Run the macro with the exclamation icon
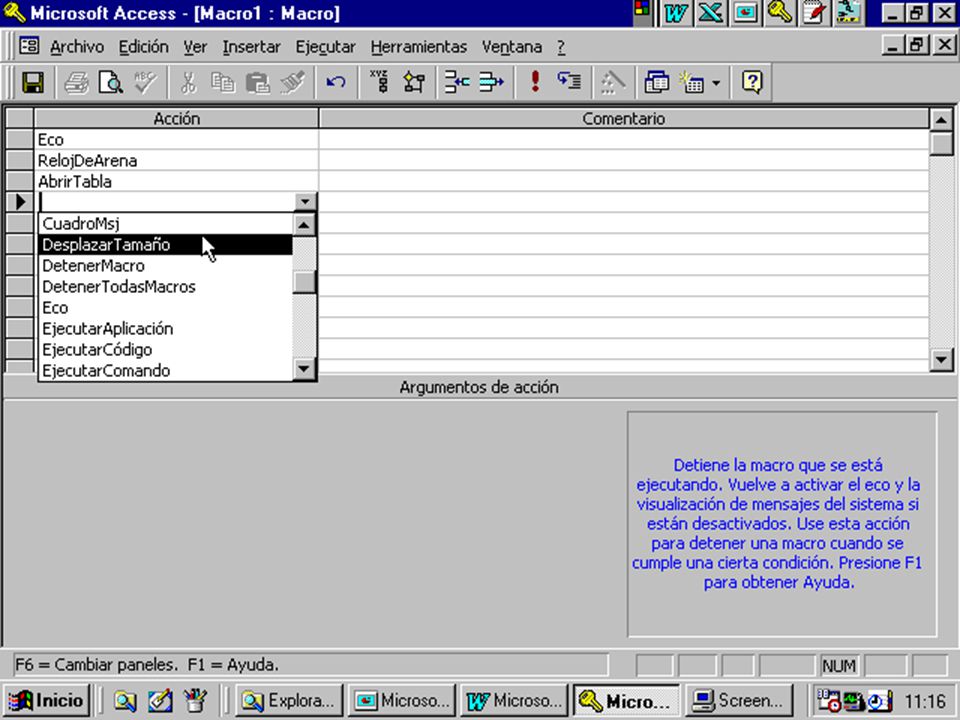This screenshot has width=960, height=720. coord(535,82)
